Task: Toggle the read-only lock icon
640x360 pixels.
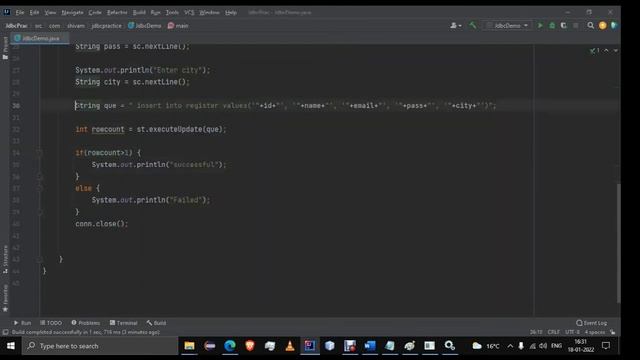Action: [613, 332]
